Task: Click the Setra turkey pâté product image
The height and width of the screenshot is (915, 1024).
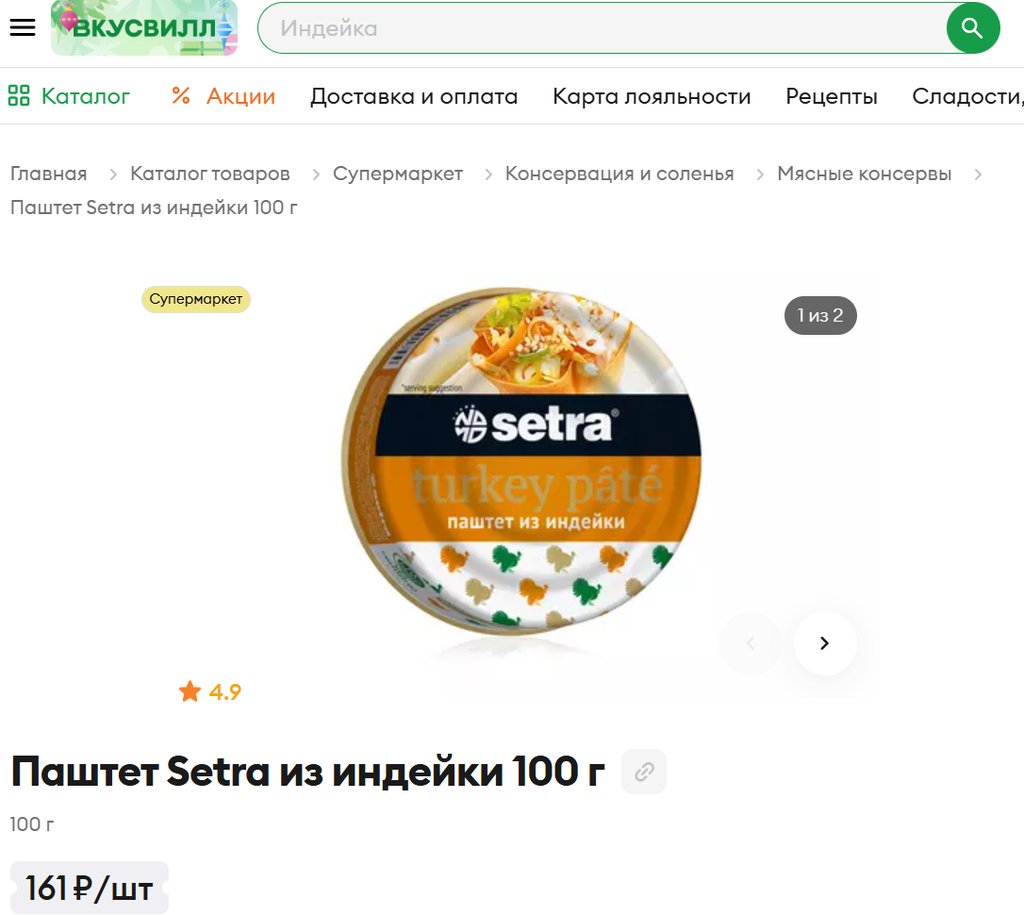Action: (521, 461)
